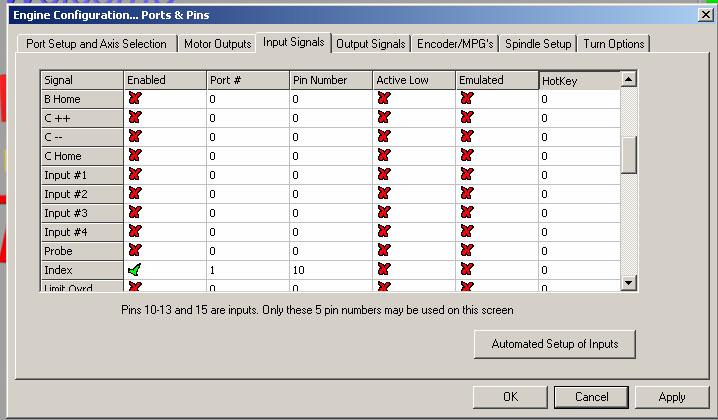Disable the green Index enabled checkmark
This screenshot has width=718, height=420.
[x=135, y=270]
